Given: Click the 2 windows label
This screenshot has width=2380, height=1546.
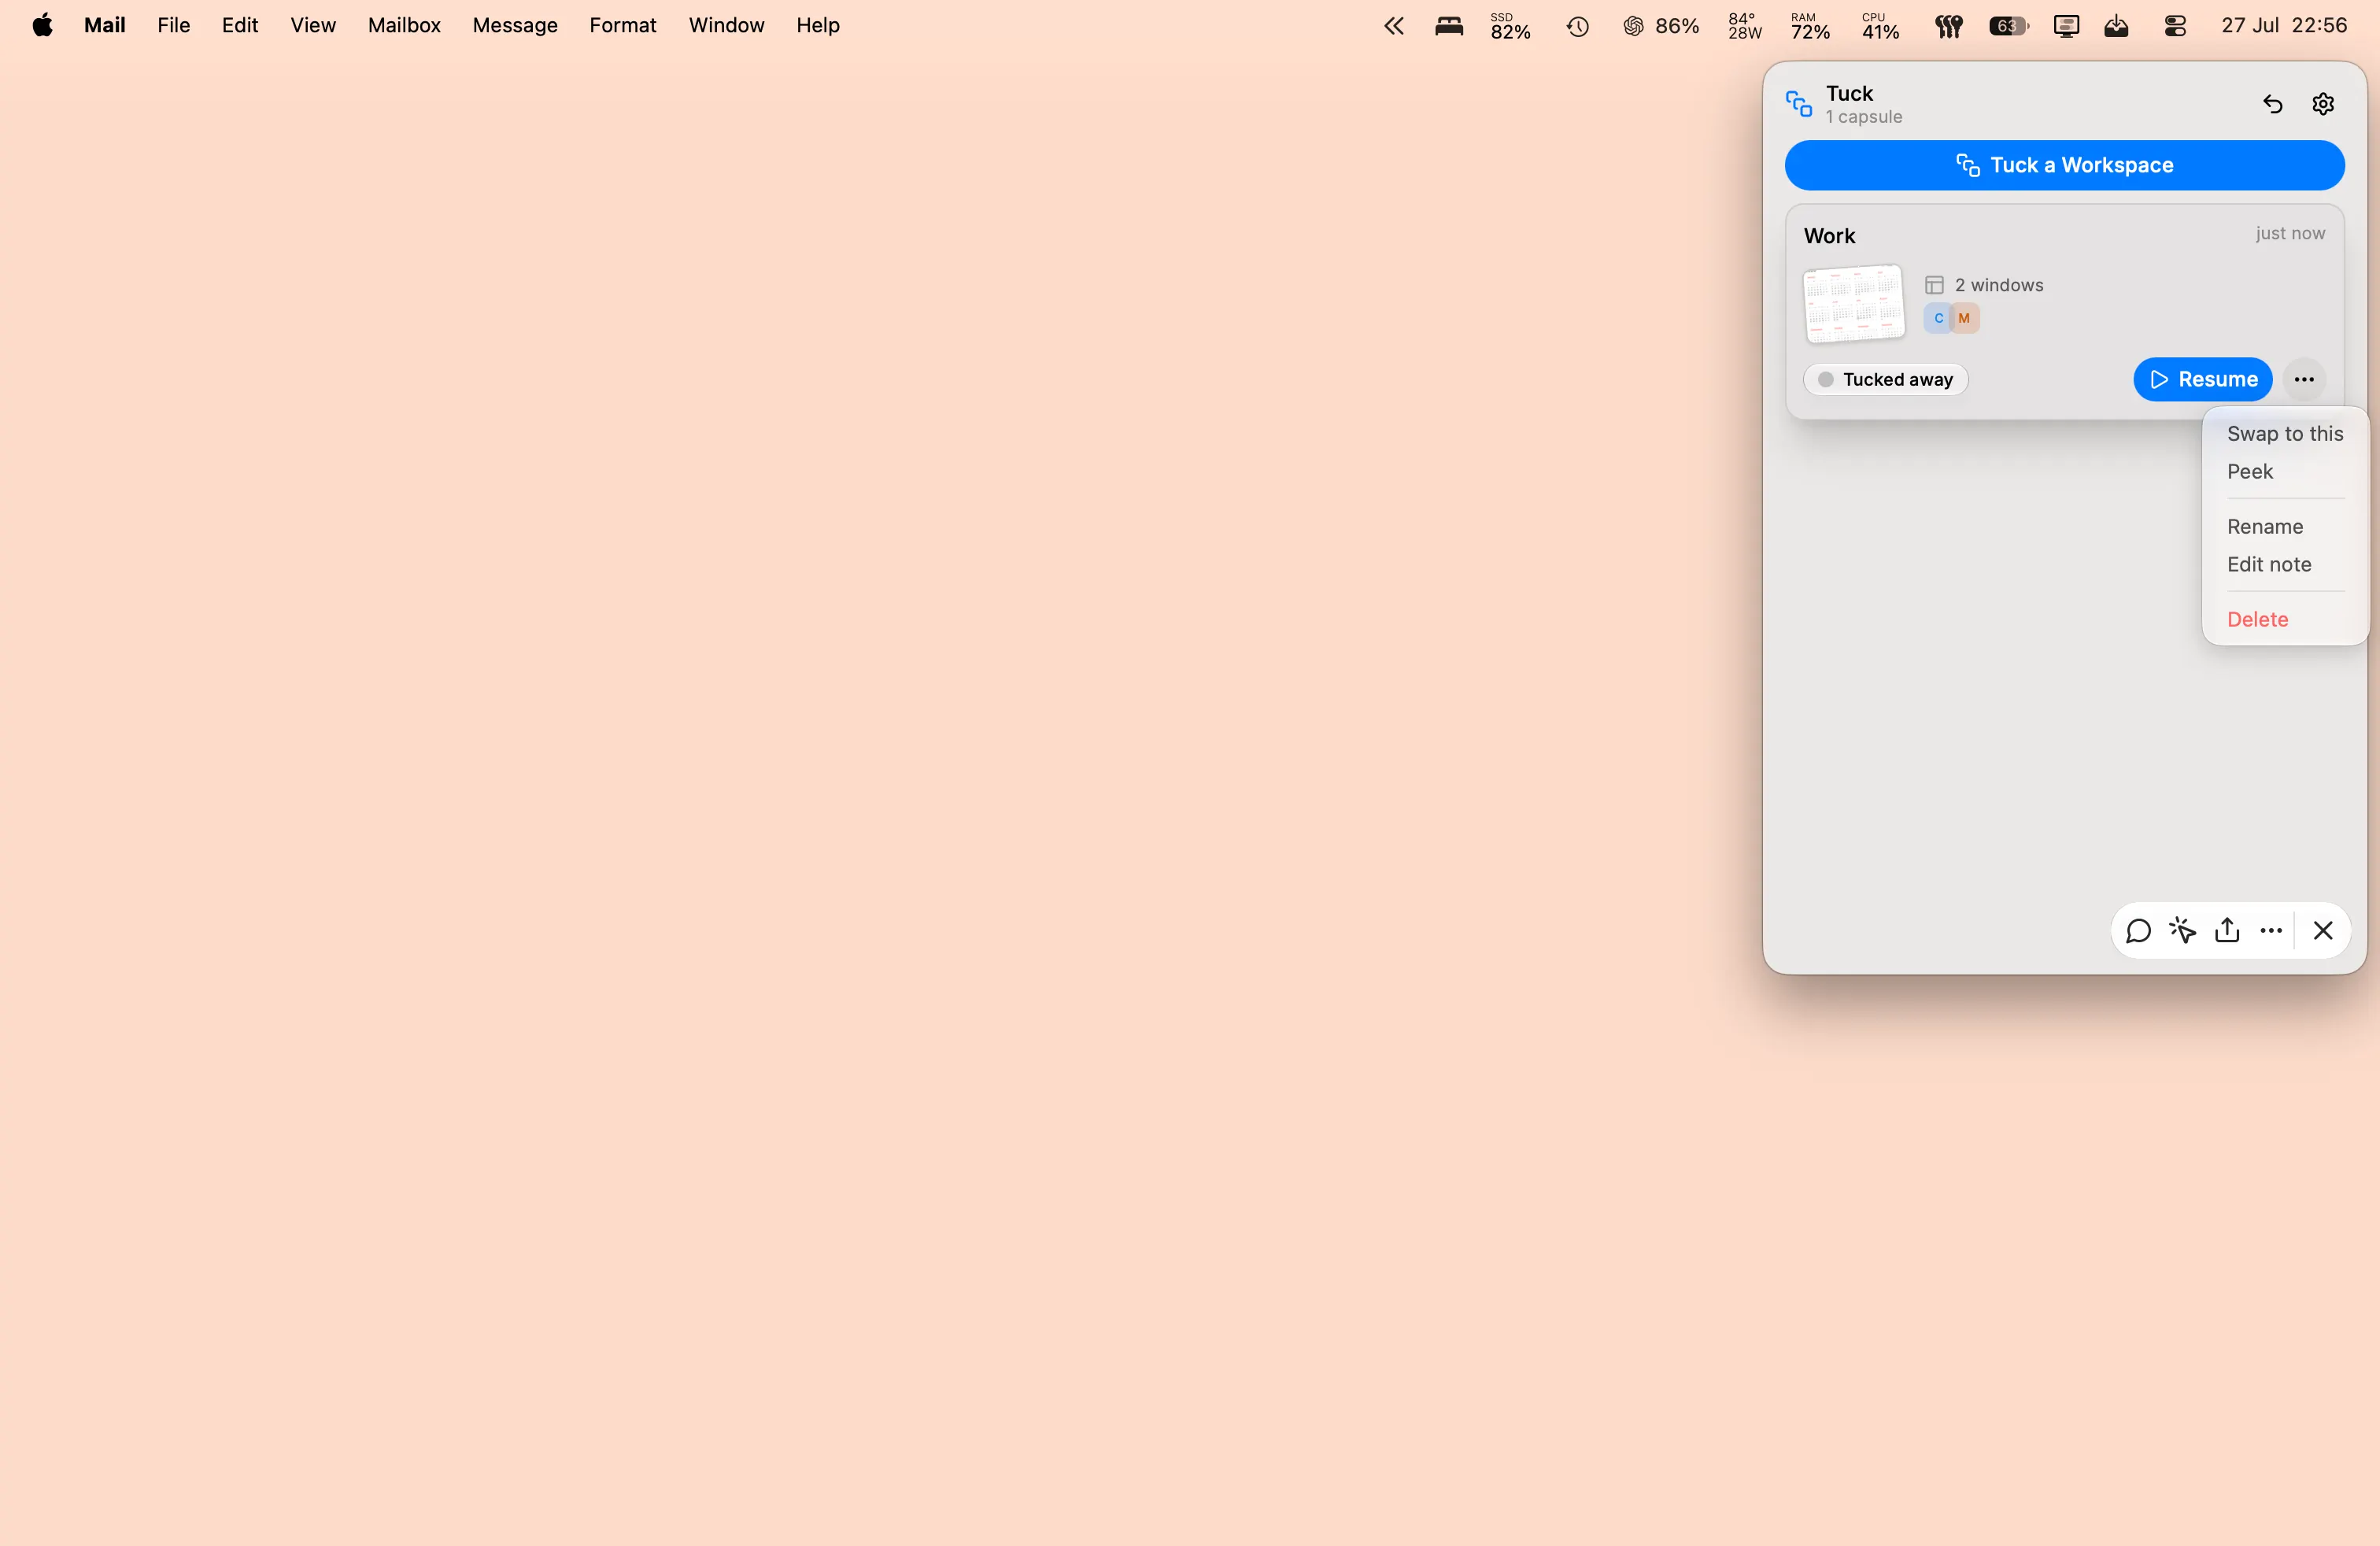Looking at the screenshot, I should (1998, 285).
